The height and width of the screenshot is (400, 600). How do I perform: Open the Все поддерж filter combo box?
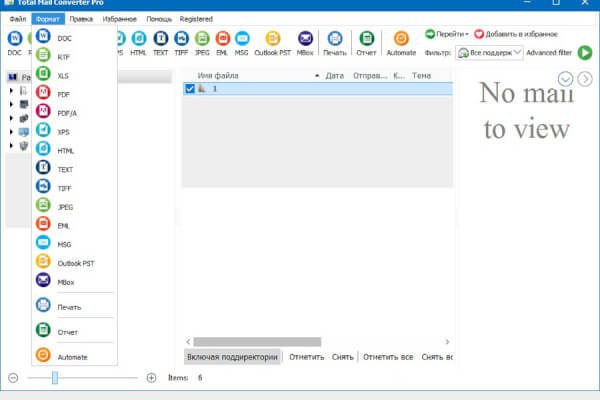coord(489,53)
